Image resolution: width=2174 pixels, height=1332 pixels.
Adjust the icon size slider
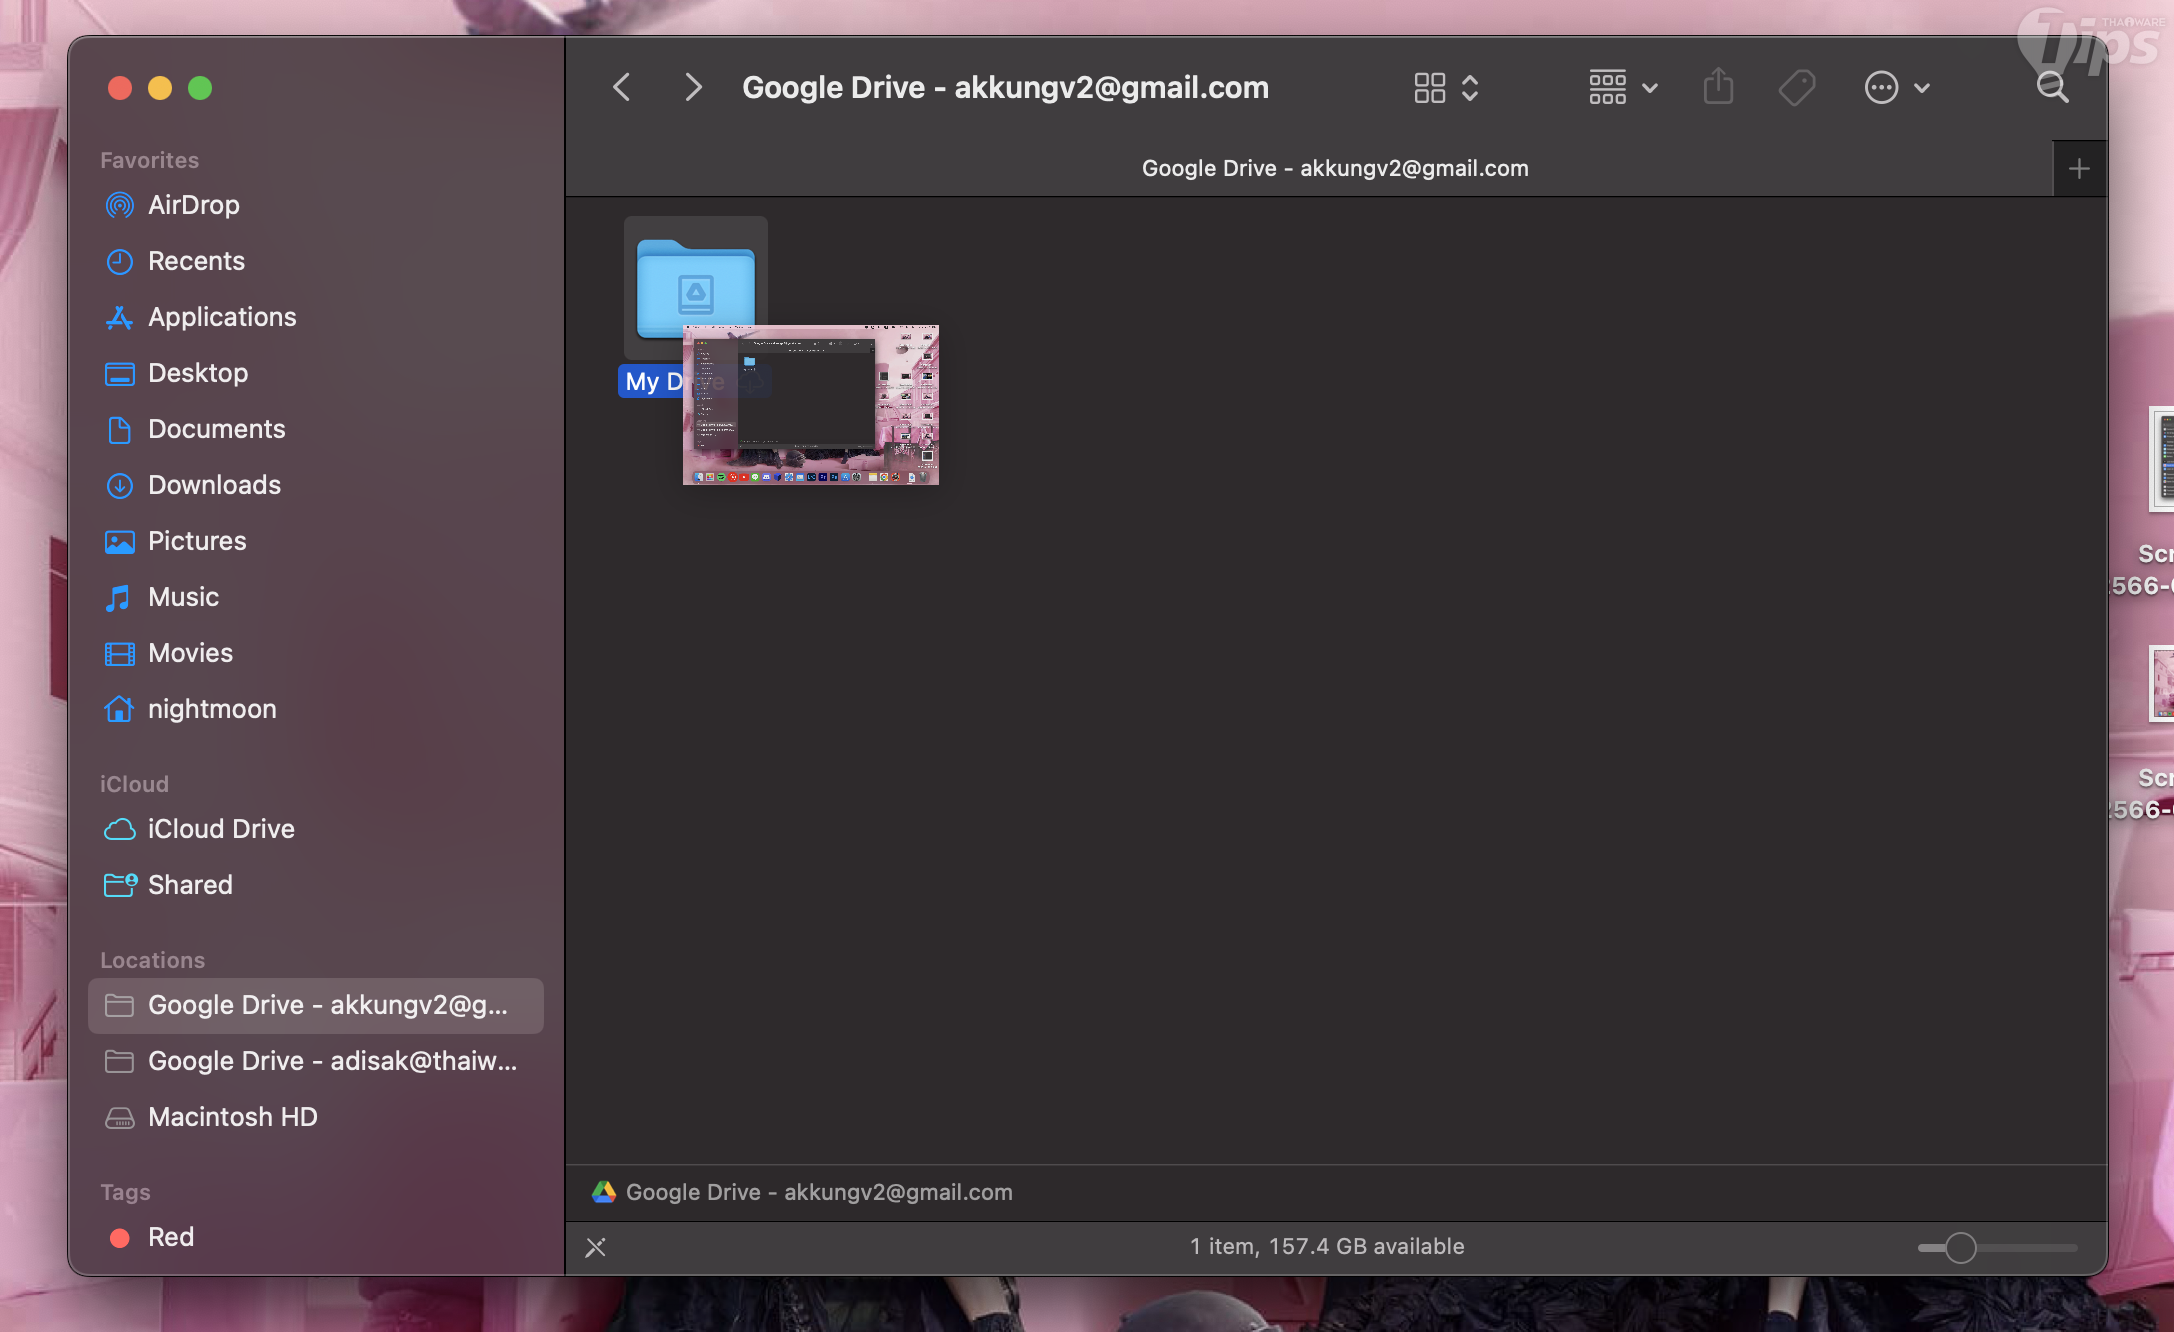[1960, 1248]
